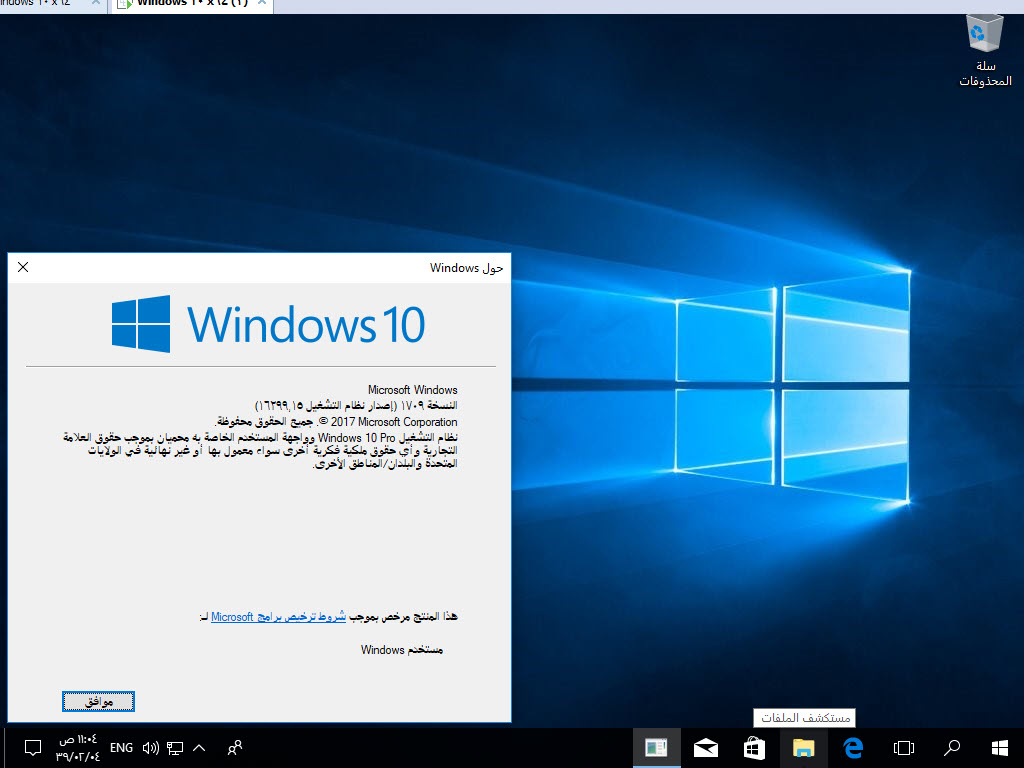Open the People icon in taskbar

tap(234, 748)
